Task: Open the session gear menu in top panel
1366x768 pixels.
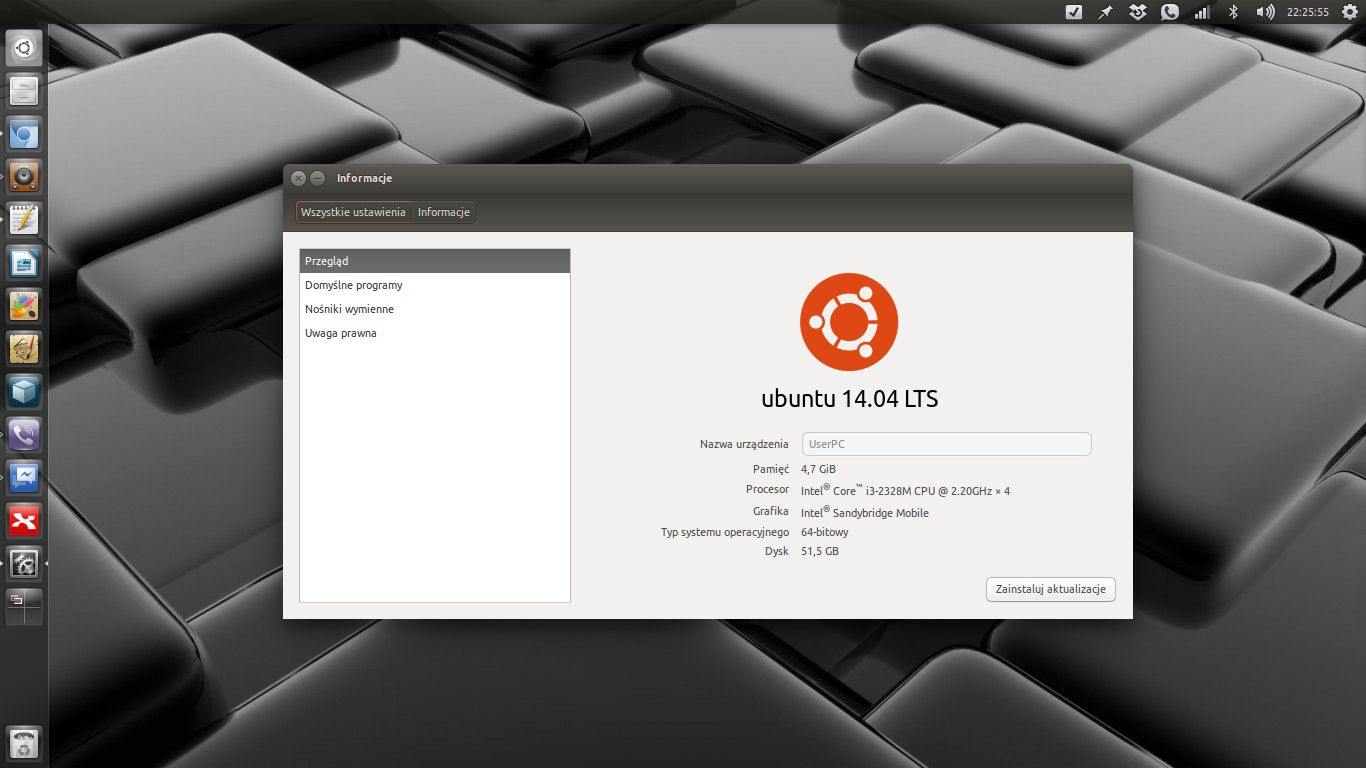Action: 1350,12
